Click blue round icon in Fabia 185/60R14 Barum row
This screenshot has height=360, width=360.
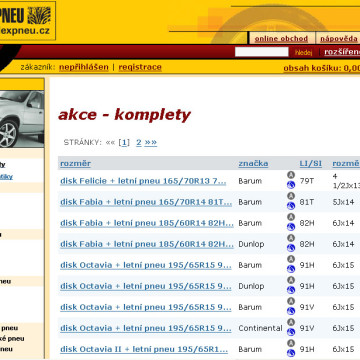click(x=291, y=227)
